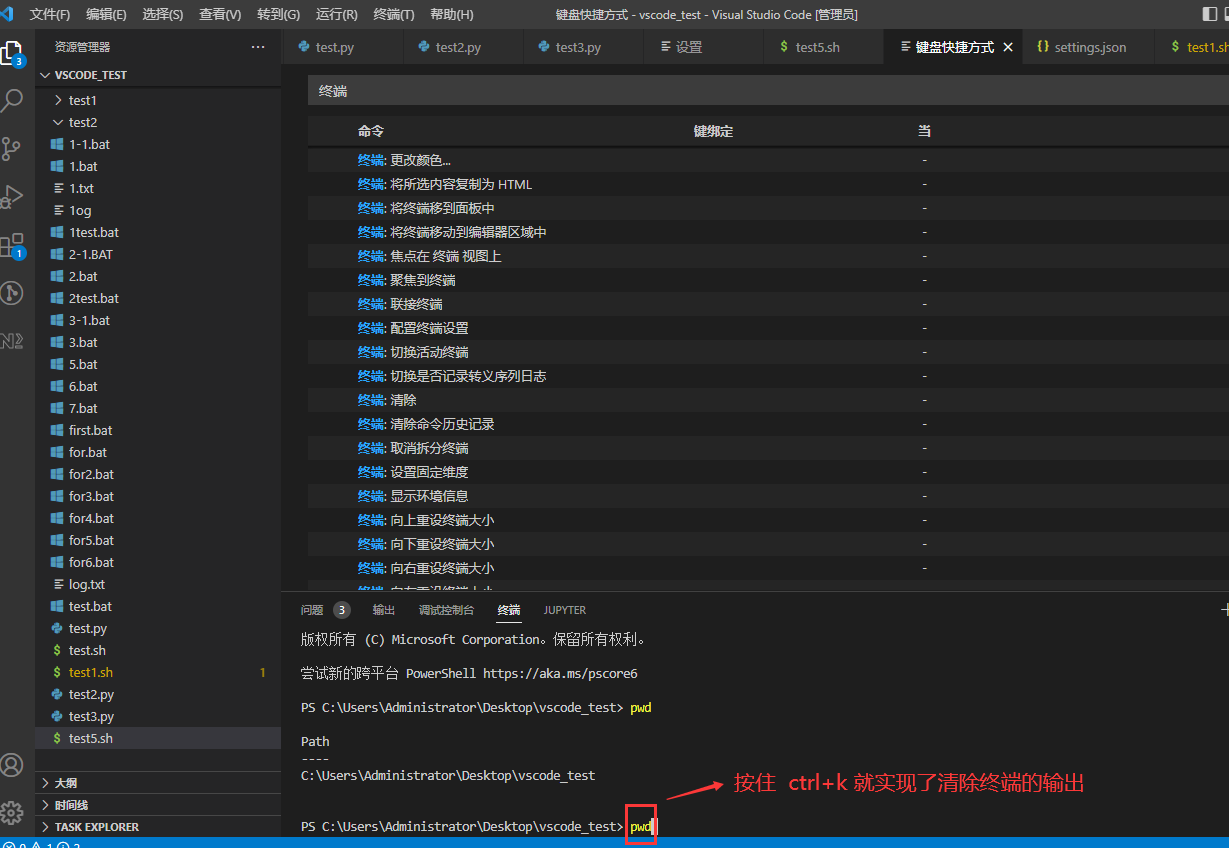
Task: Select the 终端 panel tab
Action: click(x=509, y=610)
